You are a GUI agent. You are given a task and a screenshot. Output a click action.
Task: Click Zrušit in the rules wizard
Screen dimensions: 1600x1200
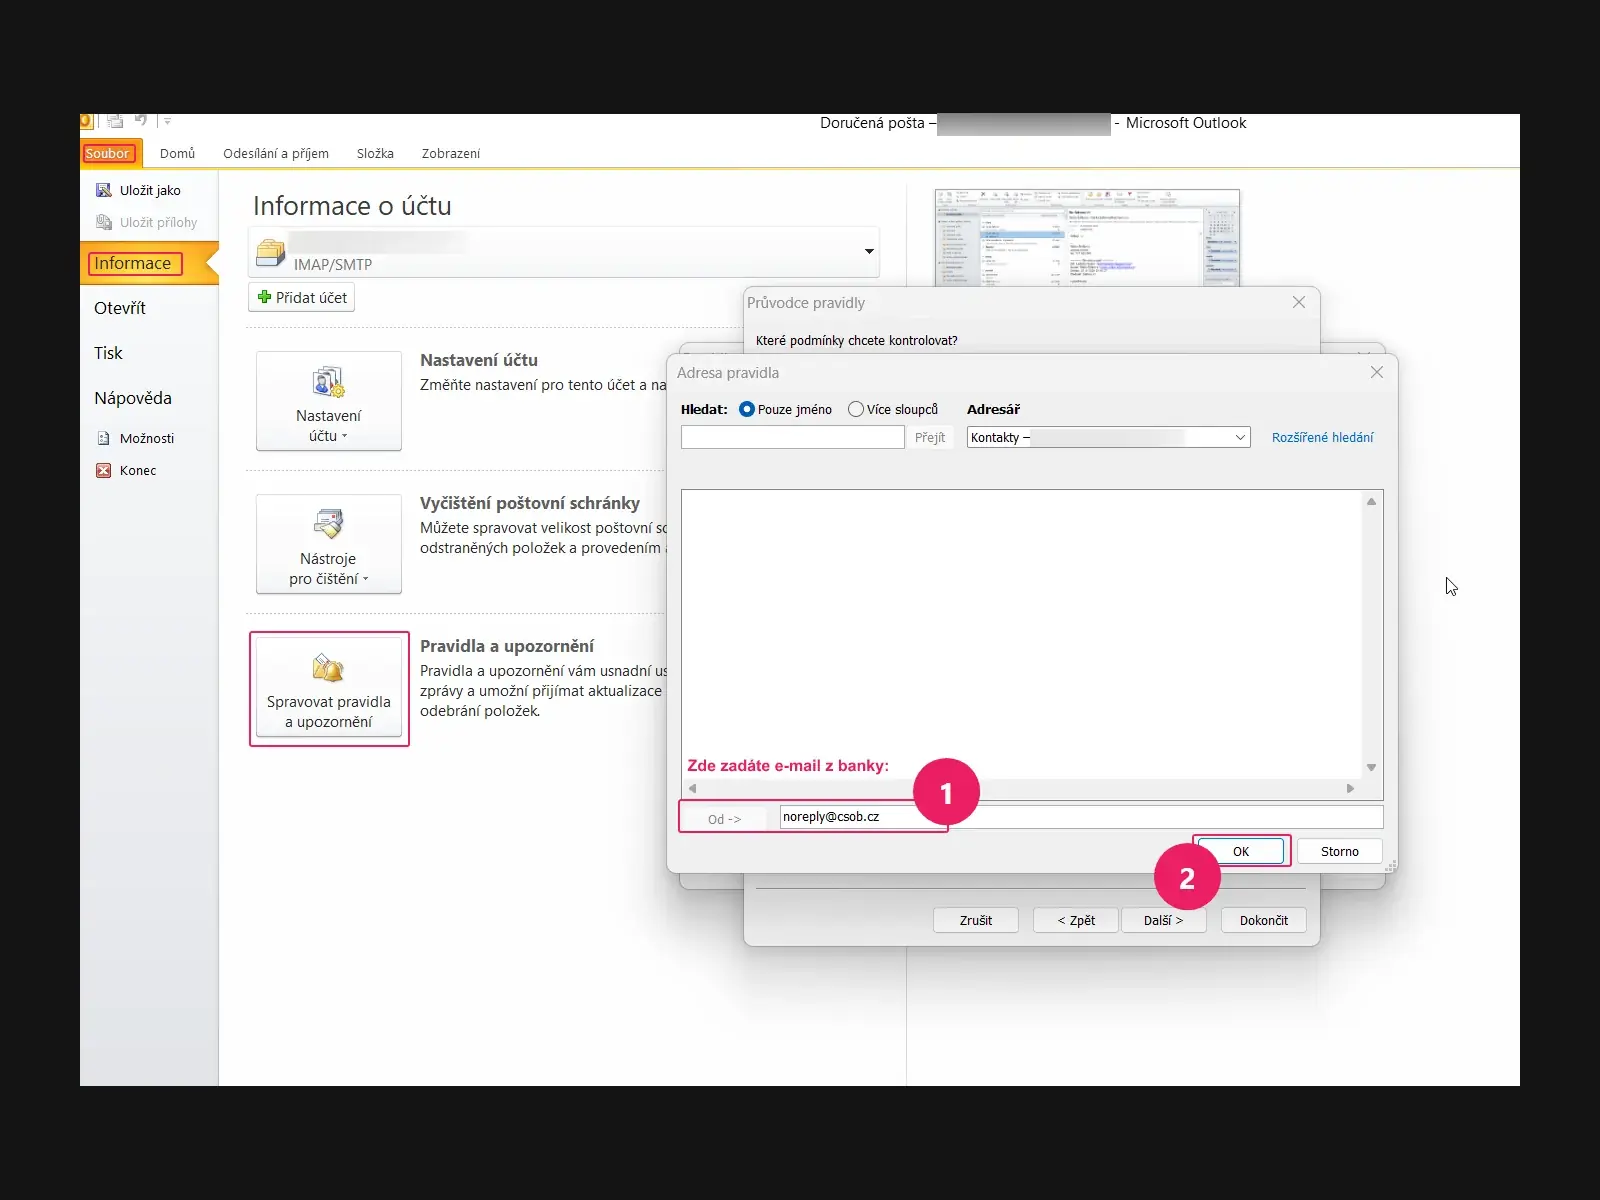pyautogui.click(x=976, y=920)
